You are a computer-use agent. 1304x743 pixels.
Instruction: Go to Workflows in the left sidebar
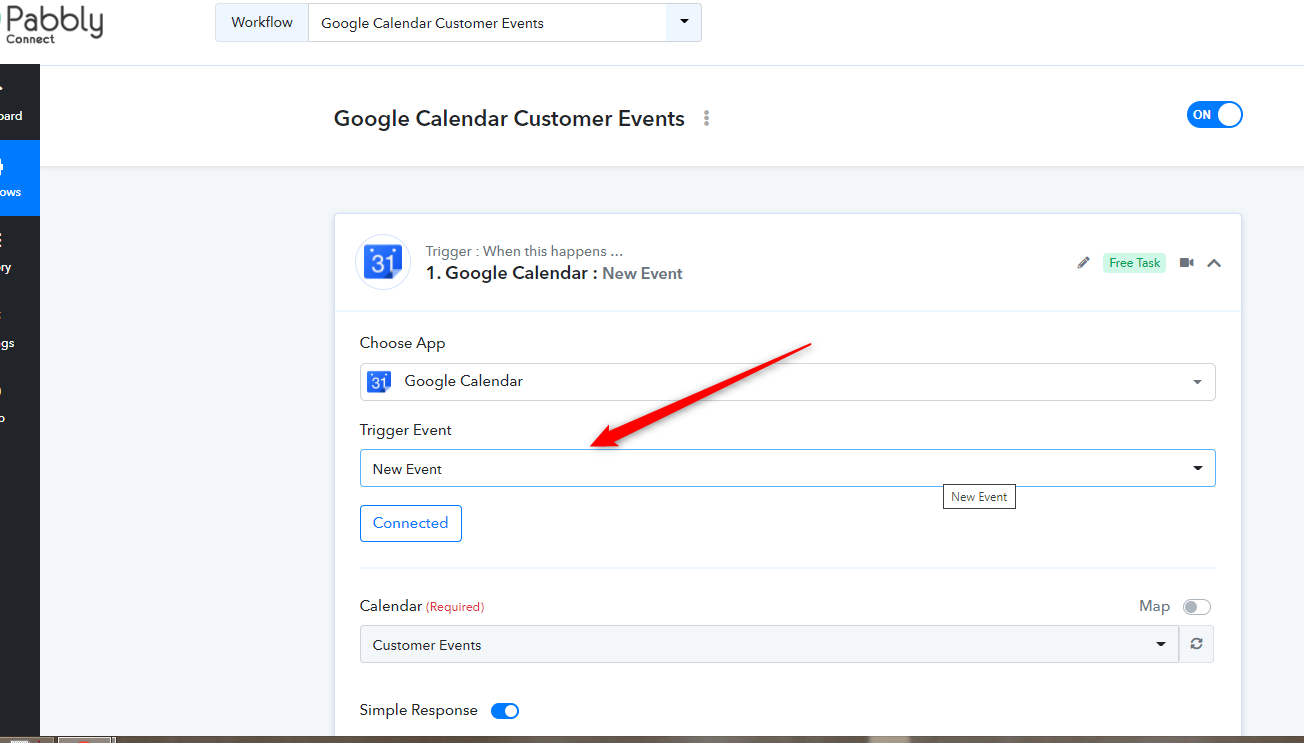click(19, 178)
